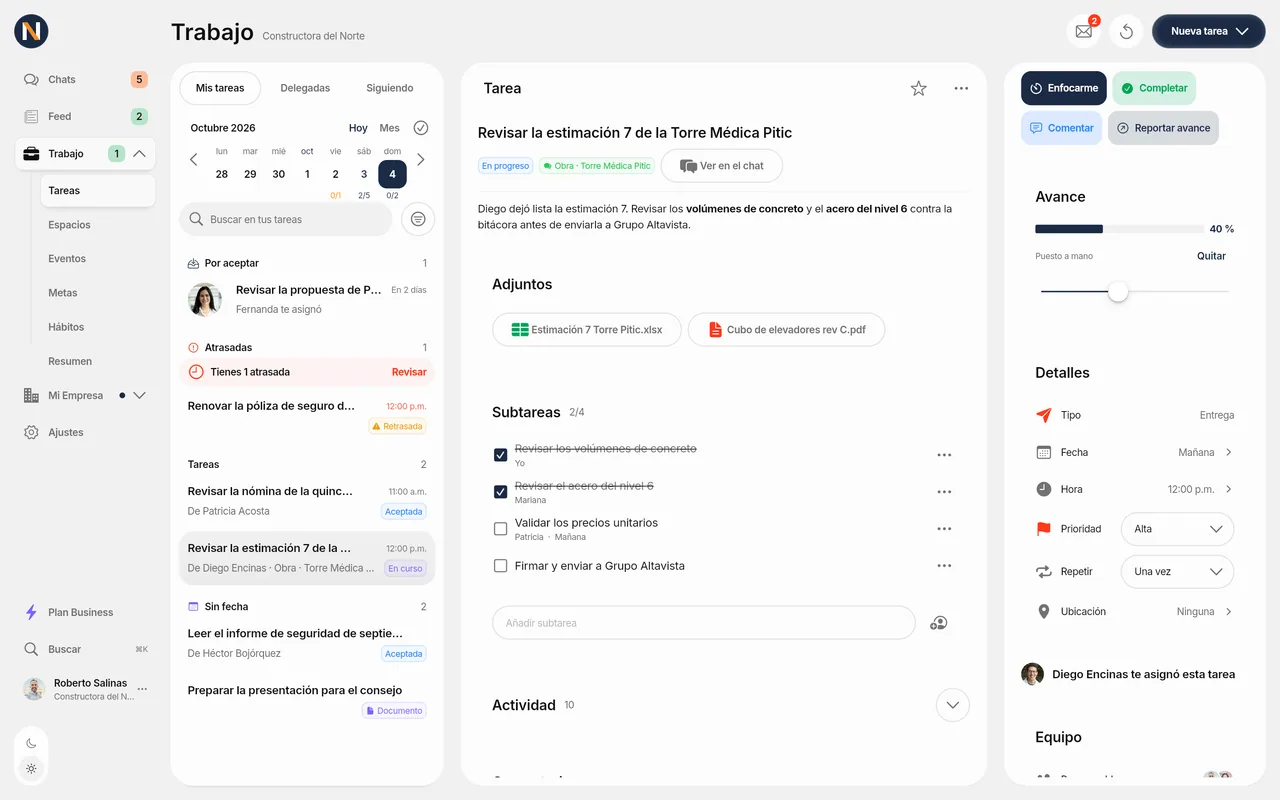Click Revisar link for overdue task
The image size is (1280, 800).
point(409,372)
